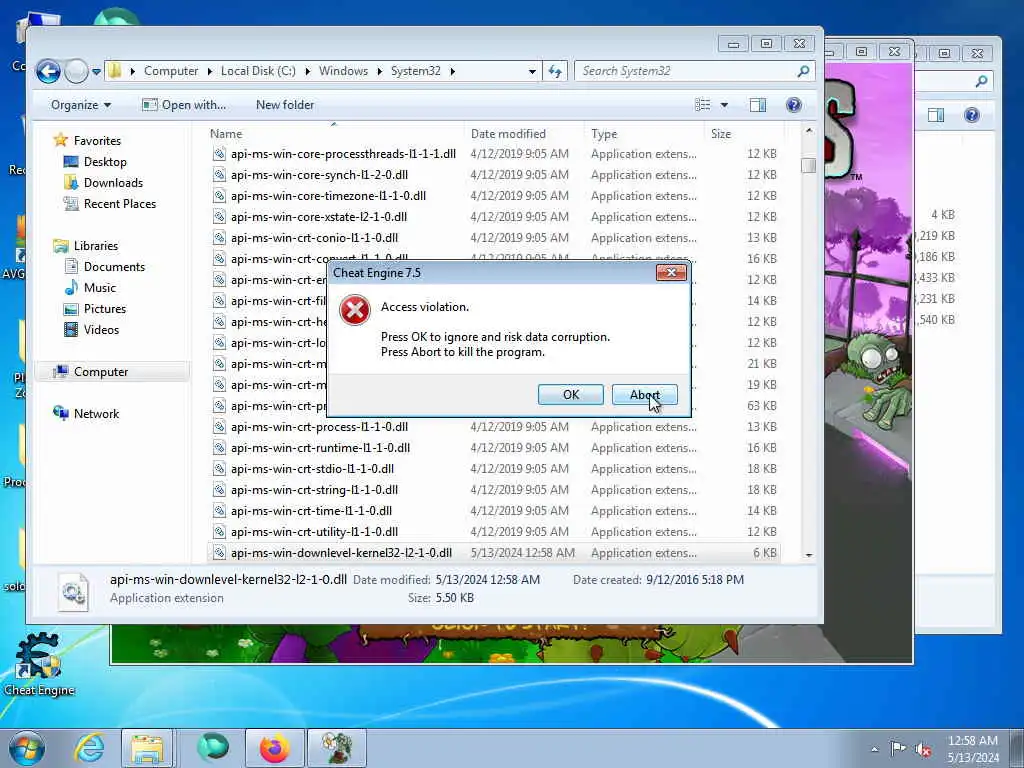Click the muted volume tray icon
This screenshot has width=1024, height=768.
pos(923,748)
